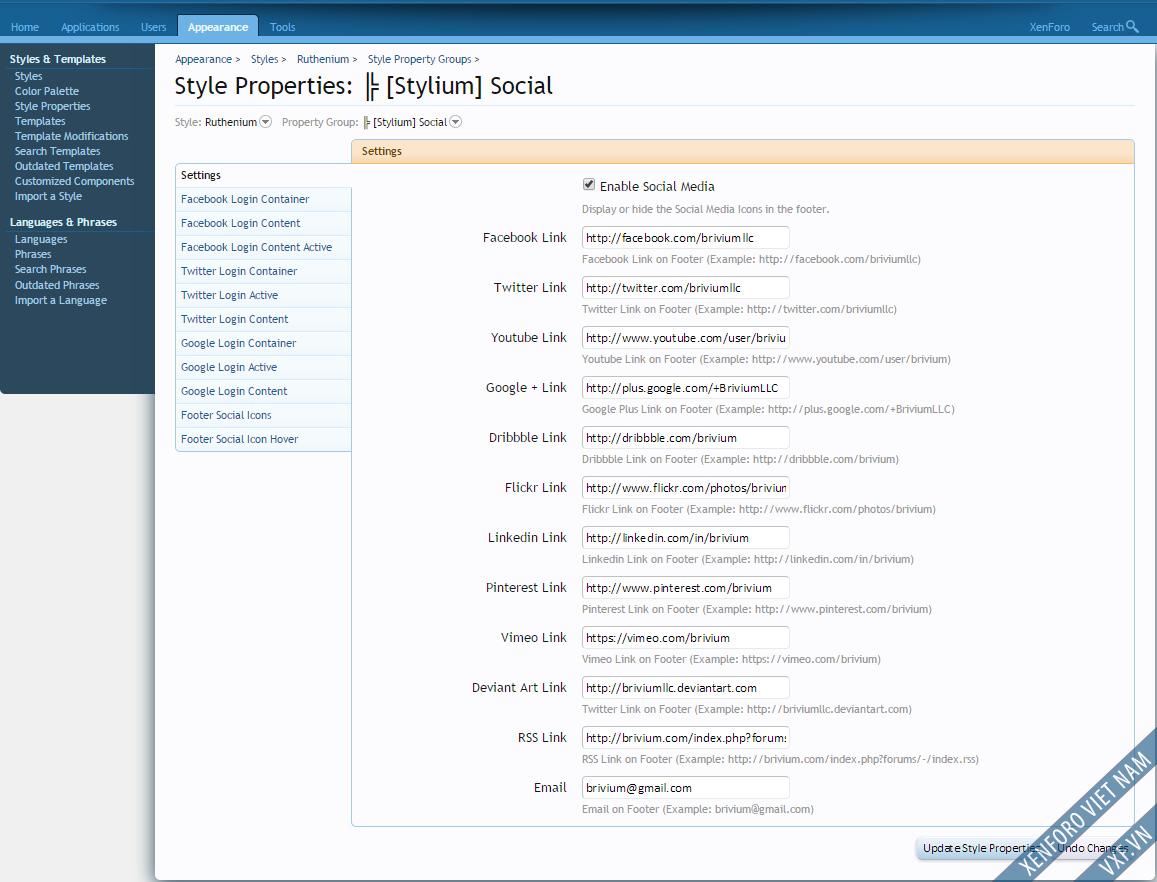This screenshot has width=1157, height=882.
Task: Open Phrases in the sidebar
Action: (x=33, y=254)
